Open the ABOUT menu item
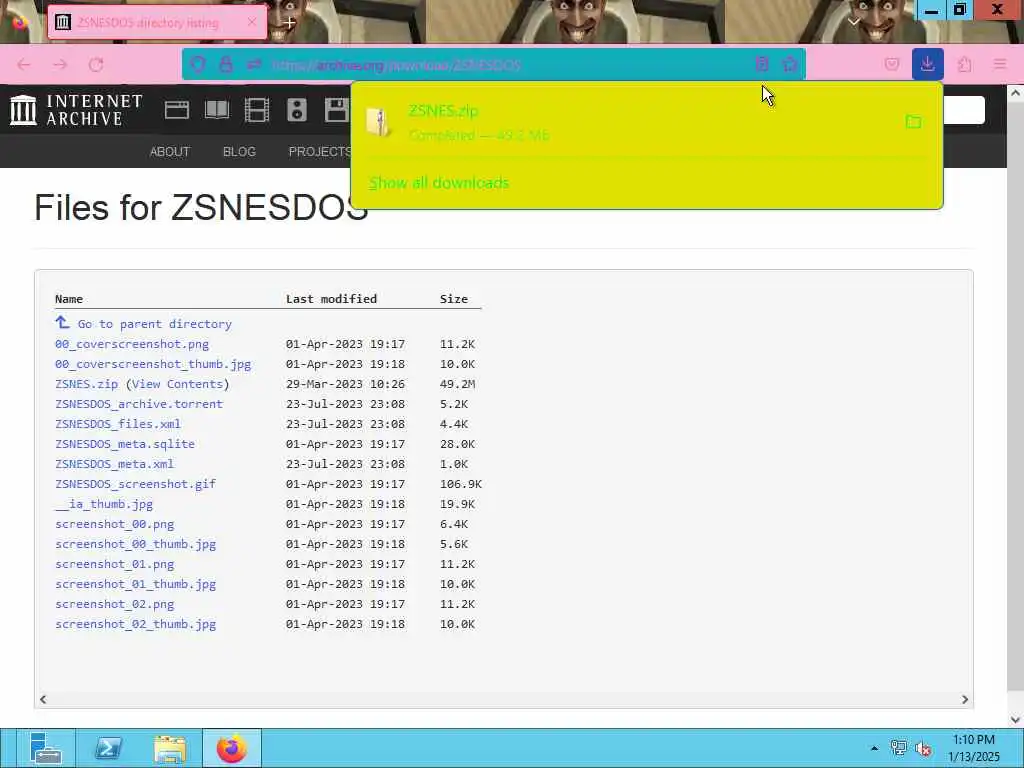Screen dimensions: 1024x768 tap(170, 152)
